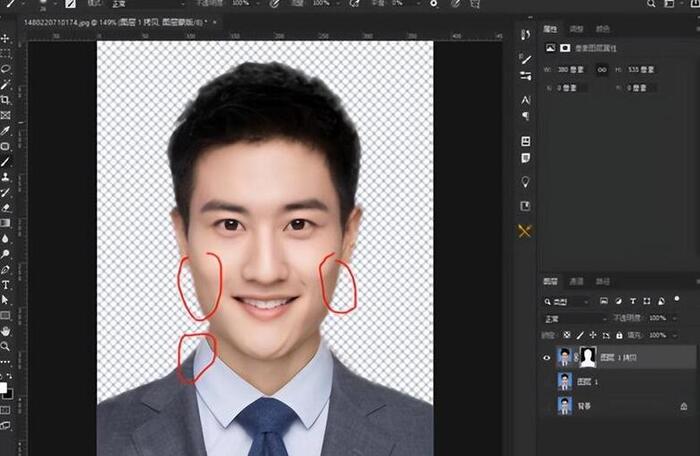Open the Character panel icon in collapsed dock
This screenshot has width=700, height=456.
(525, 100)
